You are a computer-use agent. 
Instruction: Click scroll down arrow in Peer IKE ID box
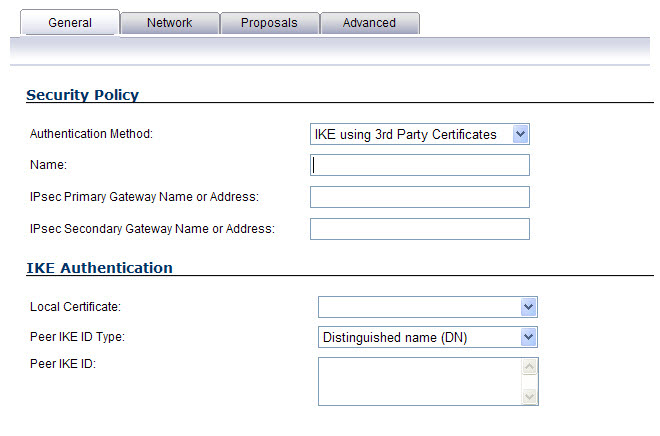[x=530, y=397]
